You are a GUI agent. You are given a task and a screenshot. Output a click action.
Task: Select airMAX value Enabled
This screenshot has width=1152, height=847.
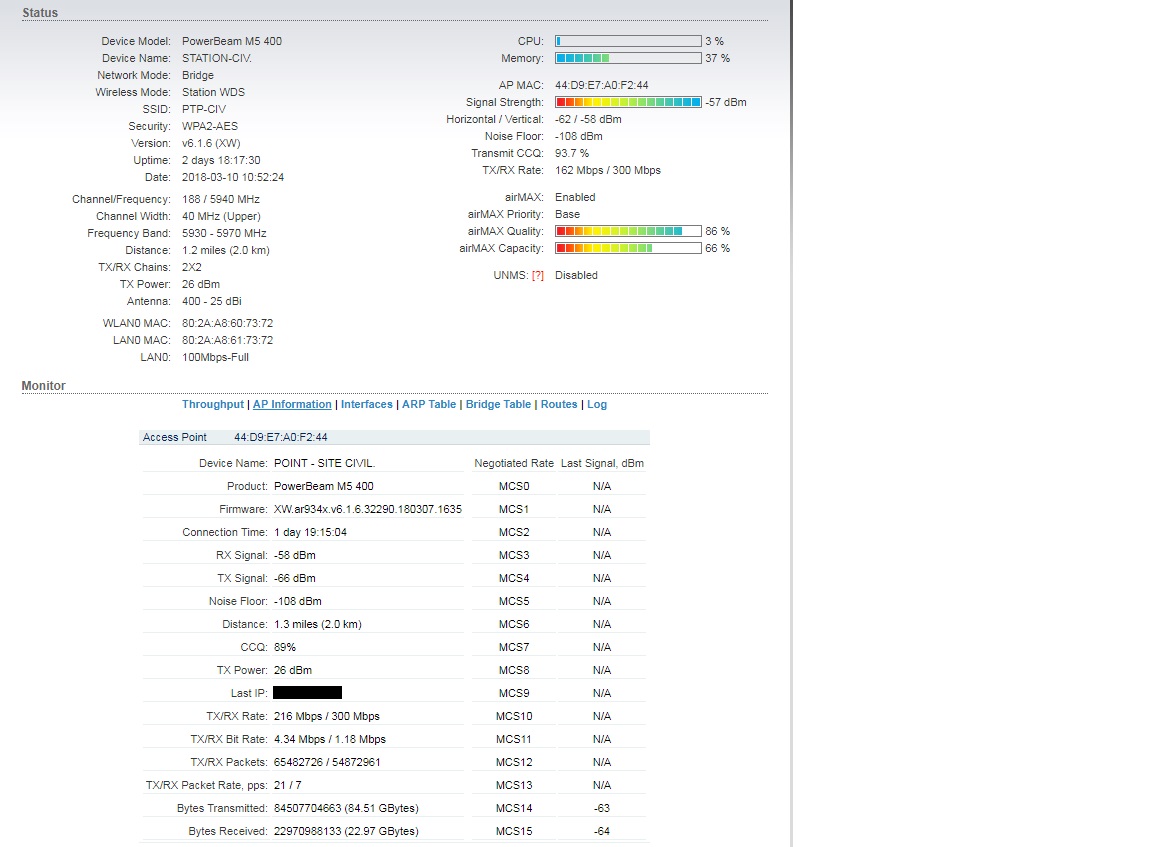coord(575,197)
